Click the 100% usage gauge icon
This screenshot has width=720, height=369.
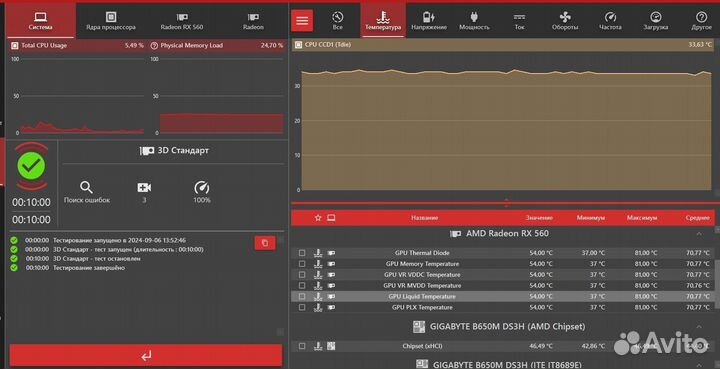click(x=202, y=187)
